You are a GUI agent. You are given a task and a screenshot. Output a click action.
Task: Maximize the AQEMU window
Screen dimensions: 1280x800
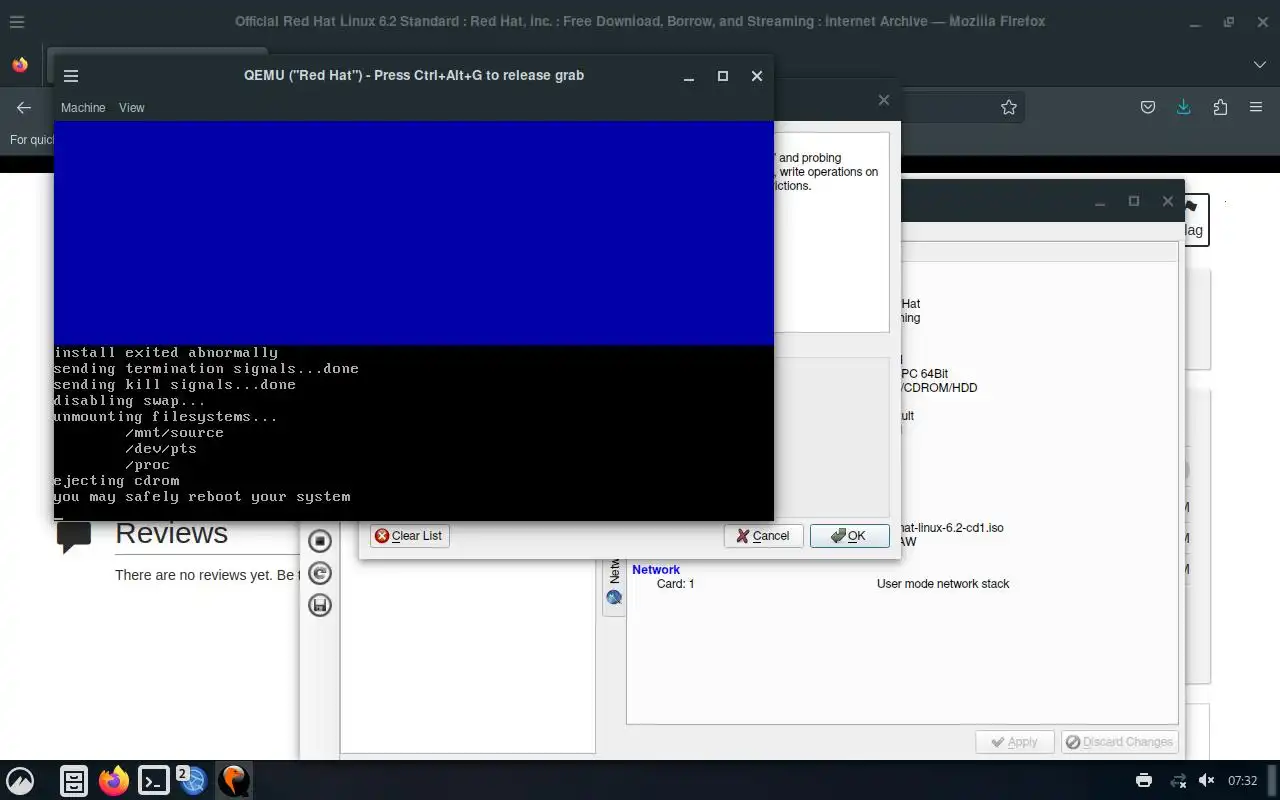pos(1134,201)
